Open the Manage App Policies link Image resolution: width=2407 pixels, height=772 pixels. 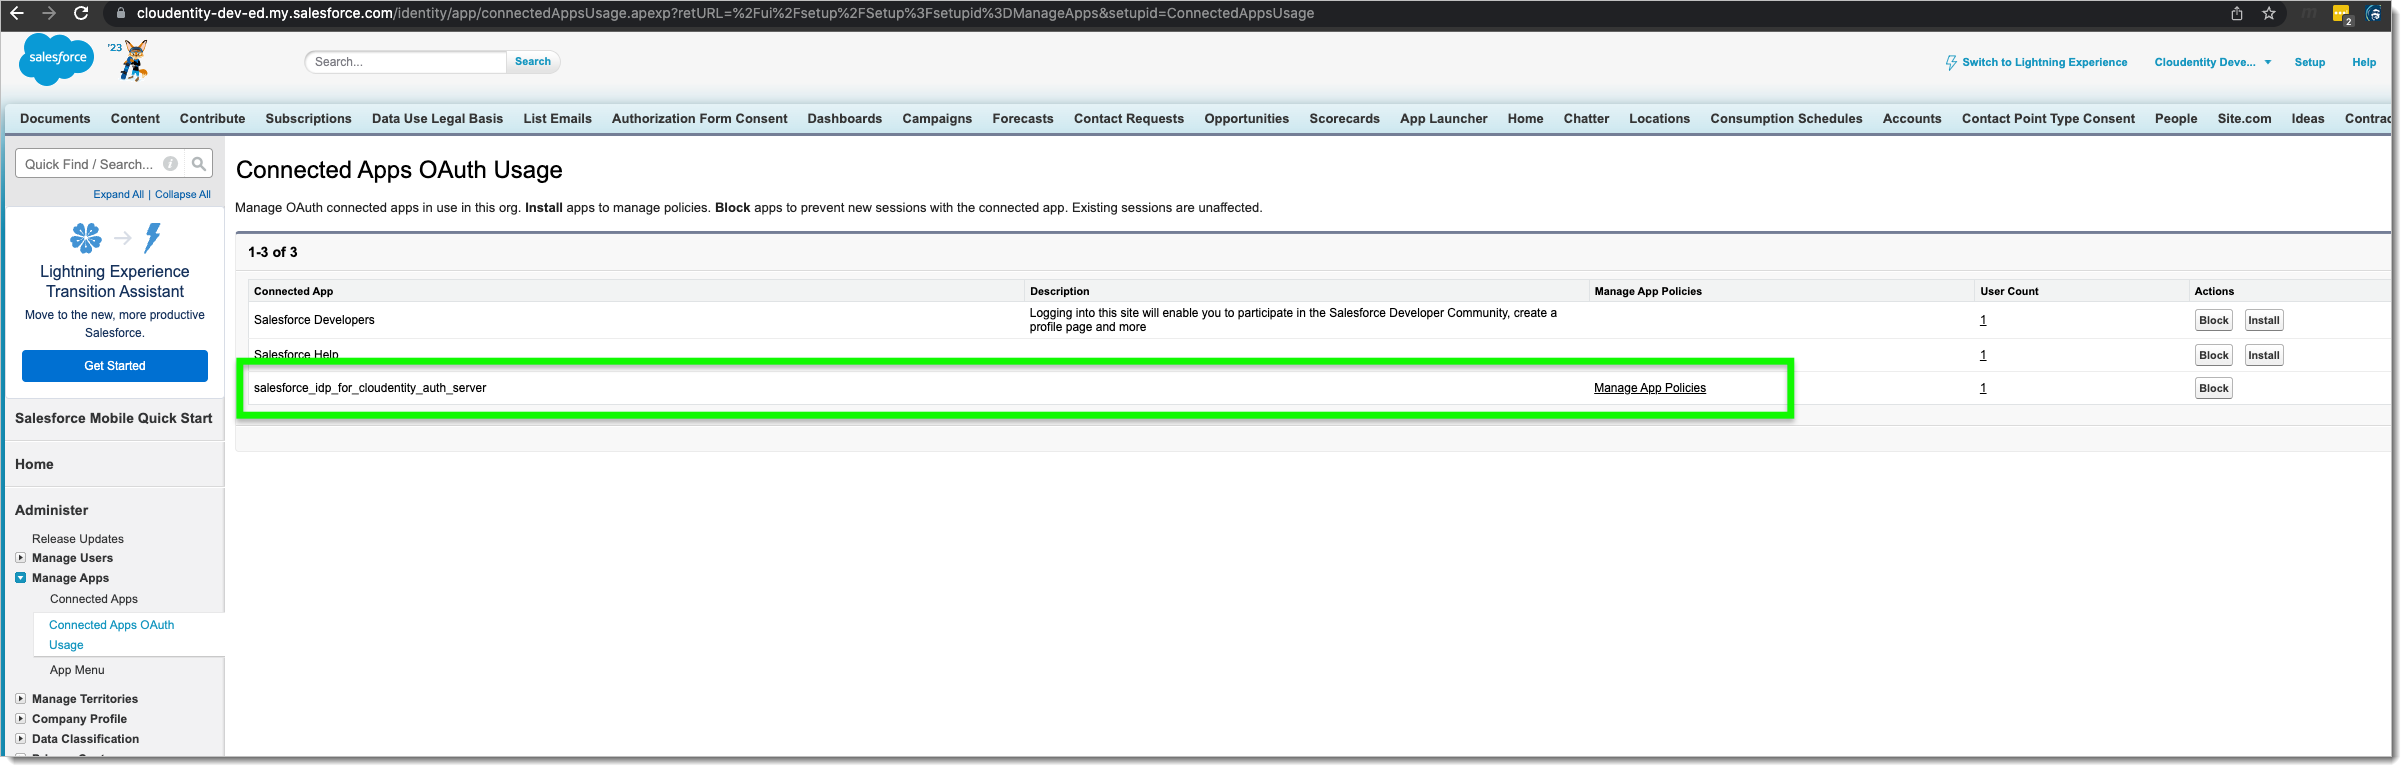[x=1650, y=388]
